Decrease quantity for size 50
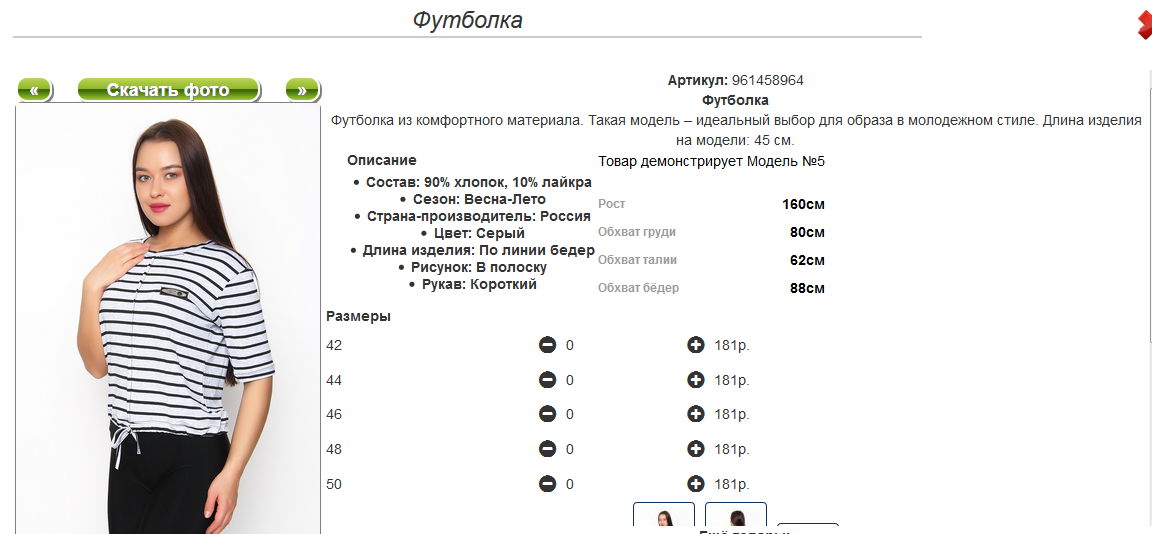1152x534 pixels. click(547, 484)
